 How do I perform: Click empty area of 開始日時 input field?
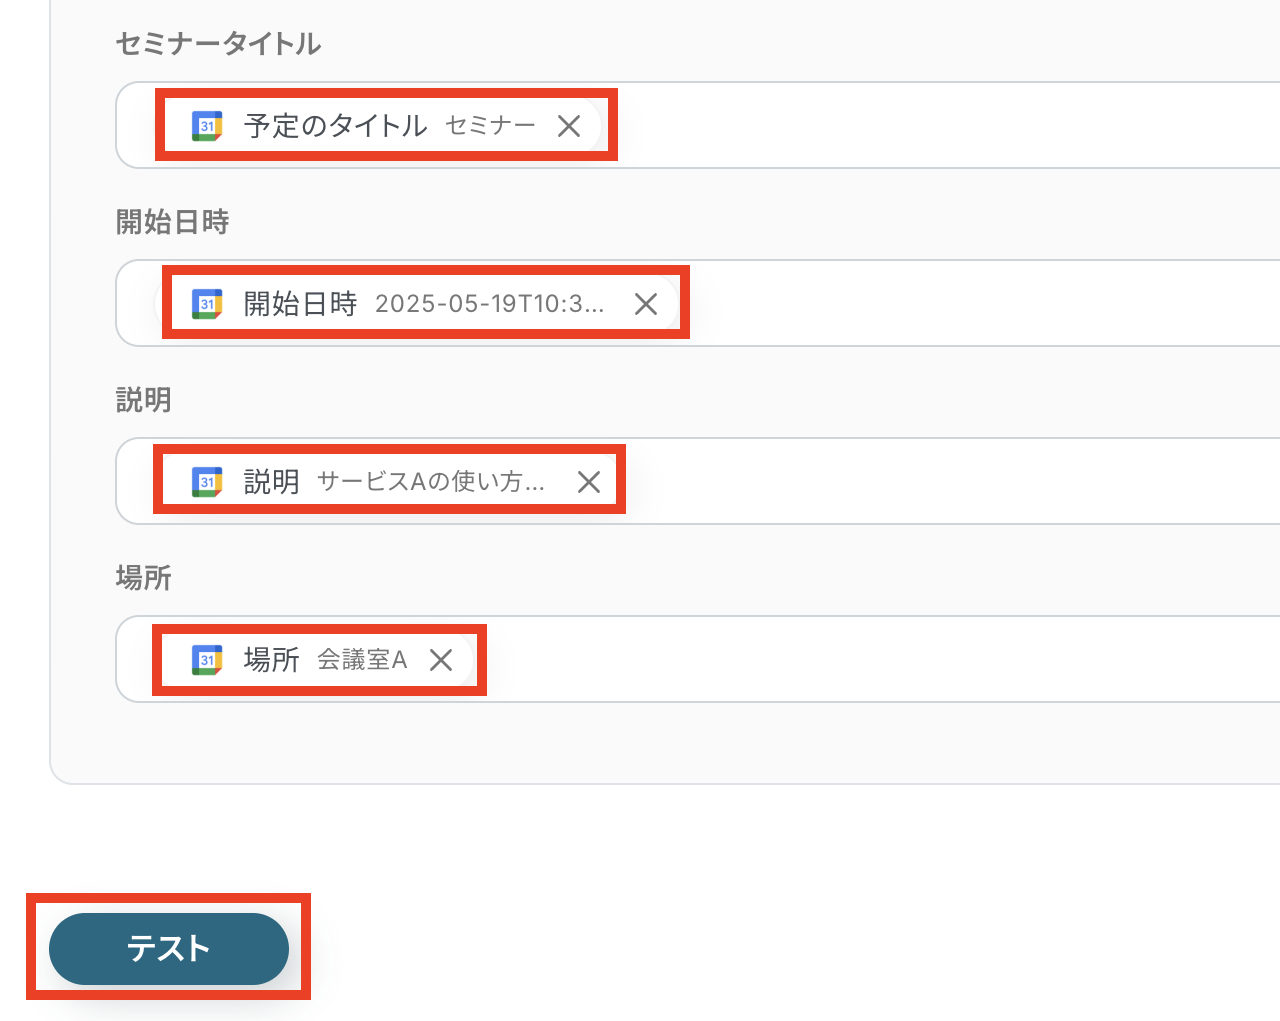coord(950,304)
